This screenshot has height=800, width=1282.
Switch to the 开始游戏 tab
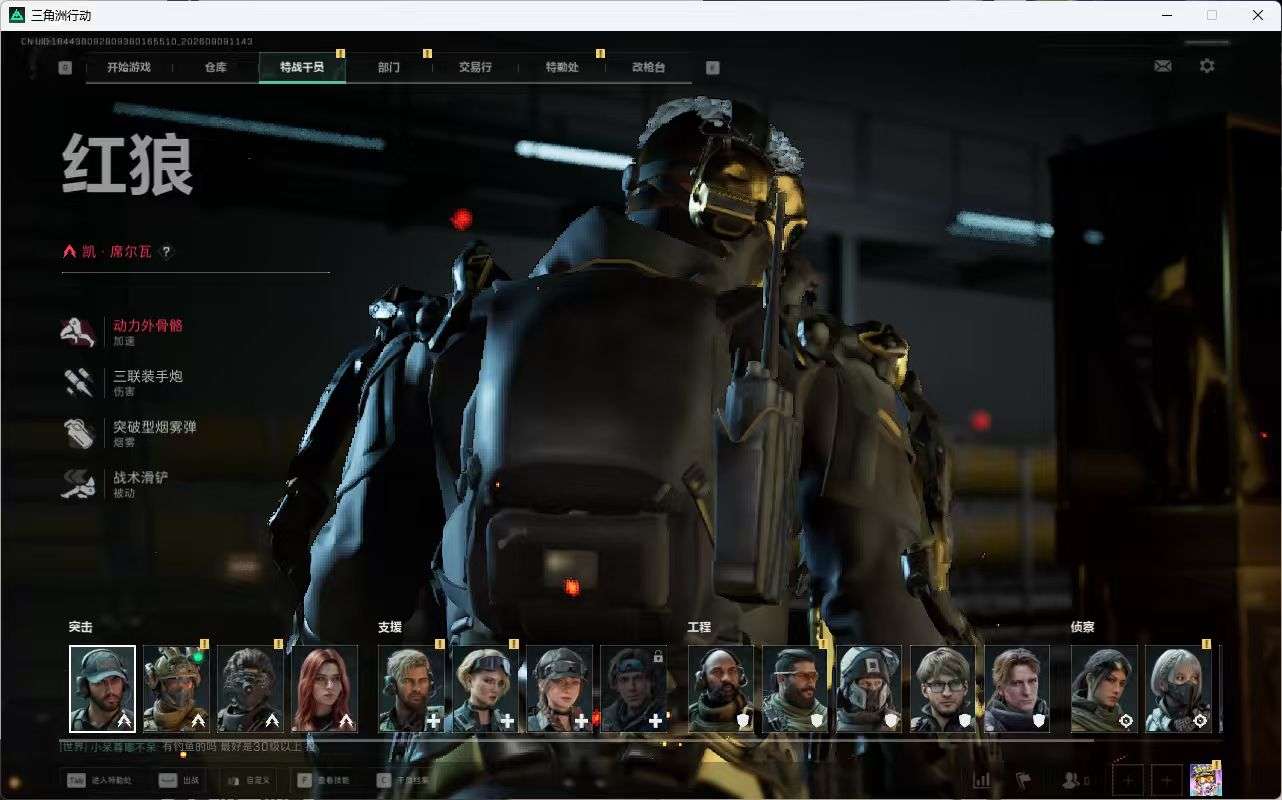(129, 67)
